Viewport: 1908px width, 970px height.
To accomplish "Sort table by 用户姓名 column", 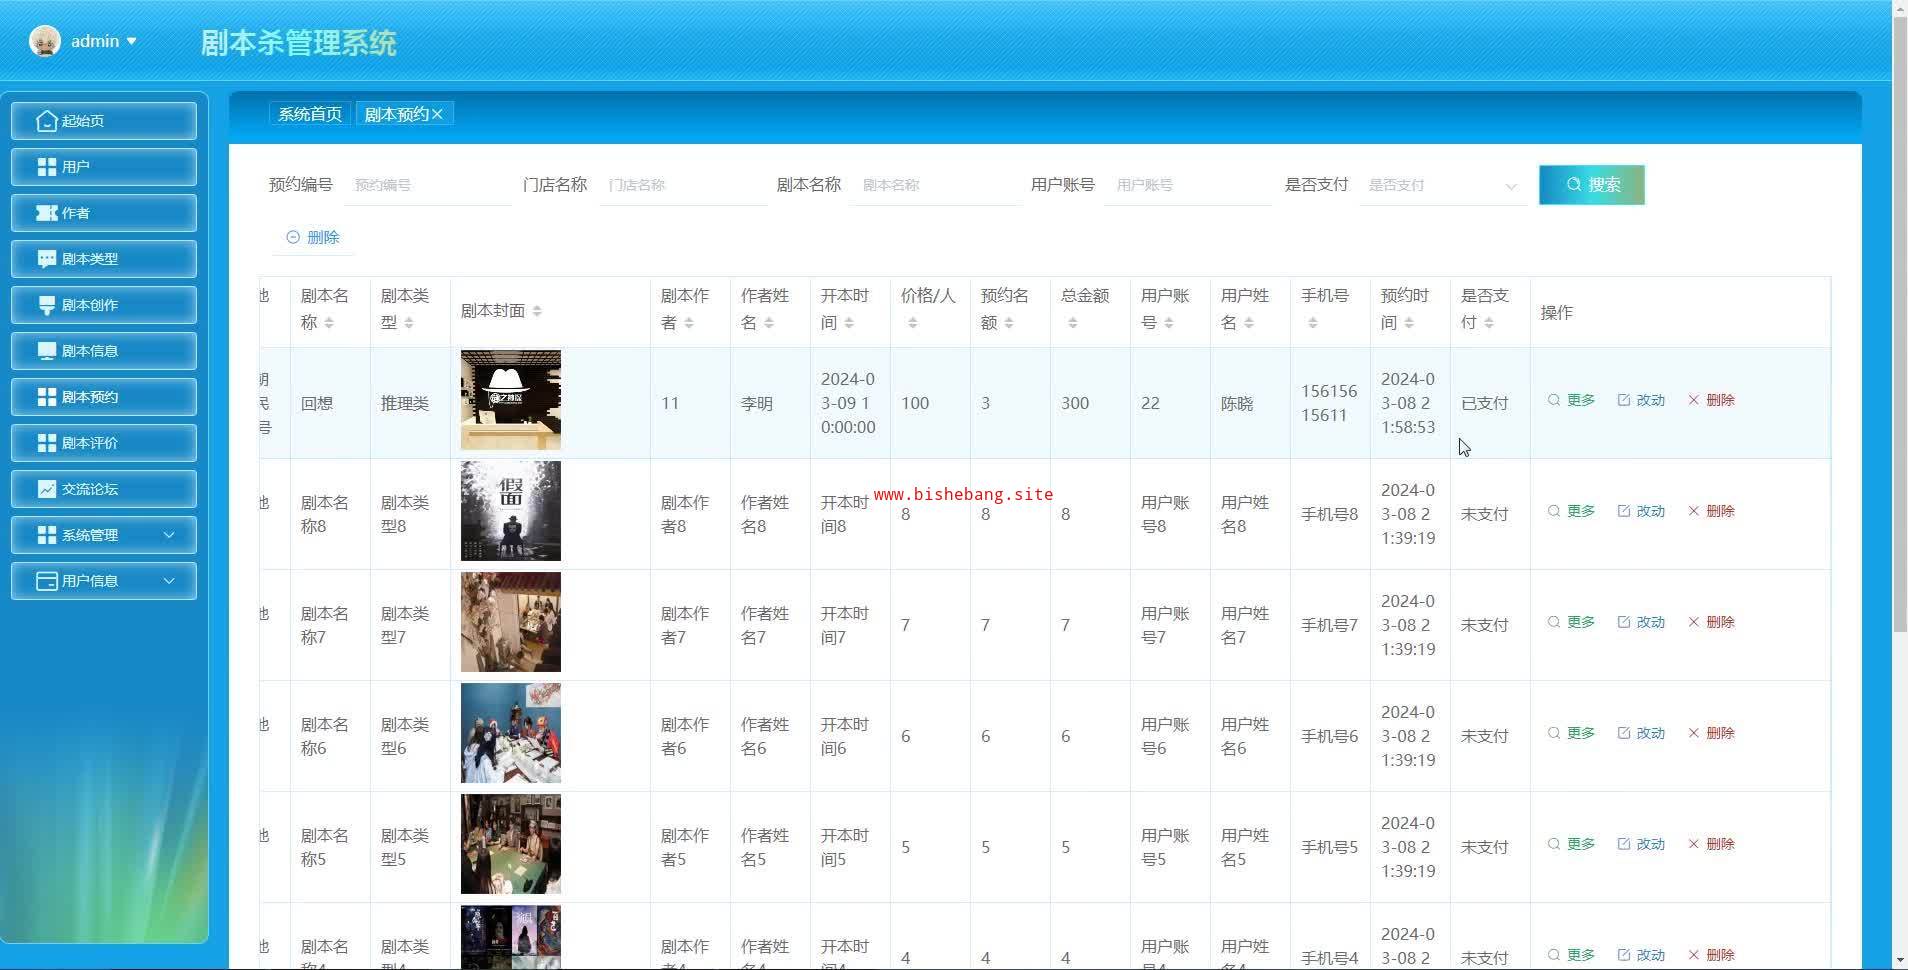I will click(1249, 323).
